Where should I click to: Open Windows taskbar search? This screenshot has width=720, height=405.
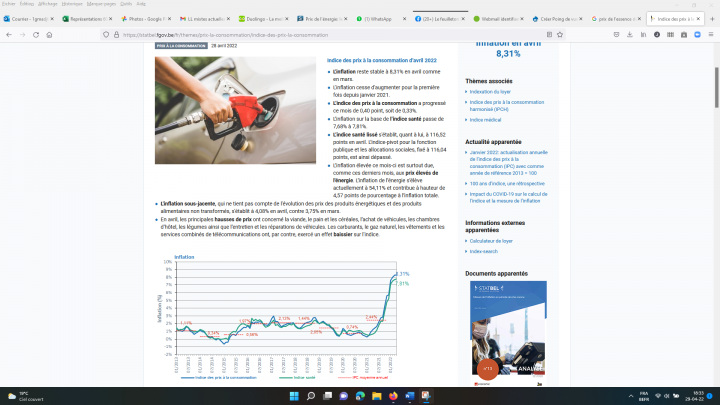pos(311,396)
